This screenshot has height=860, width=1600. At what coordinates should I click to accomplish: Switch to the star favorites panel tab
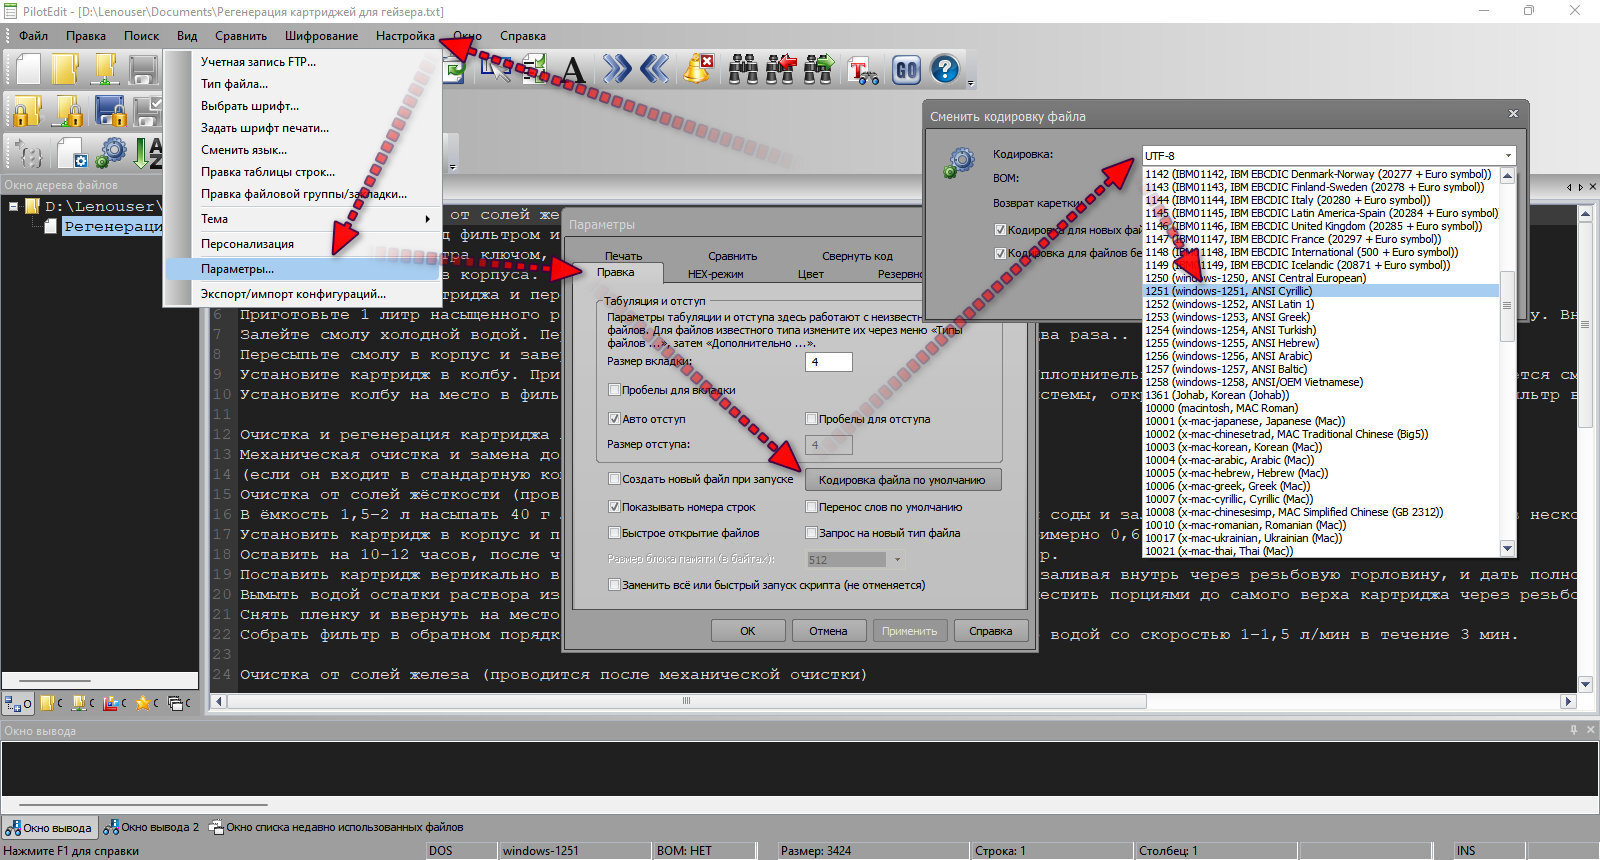pos(146,703)
